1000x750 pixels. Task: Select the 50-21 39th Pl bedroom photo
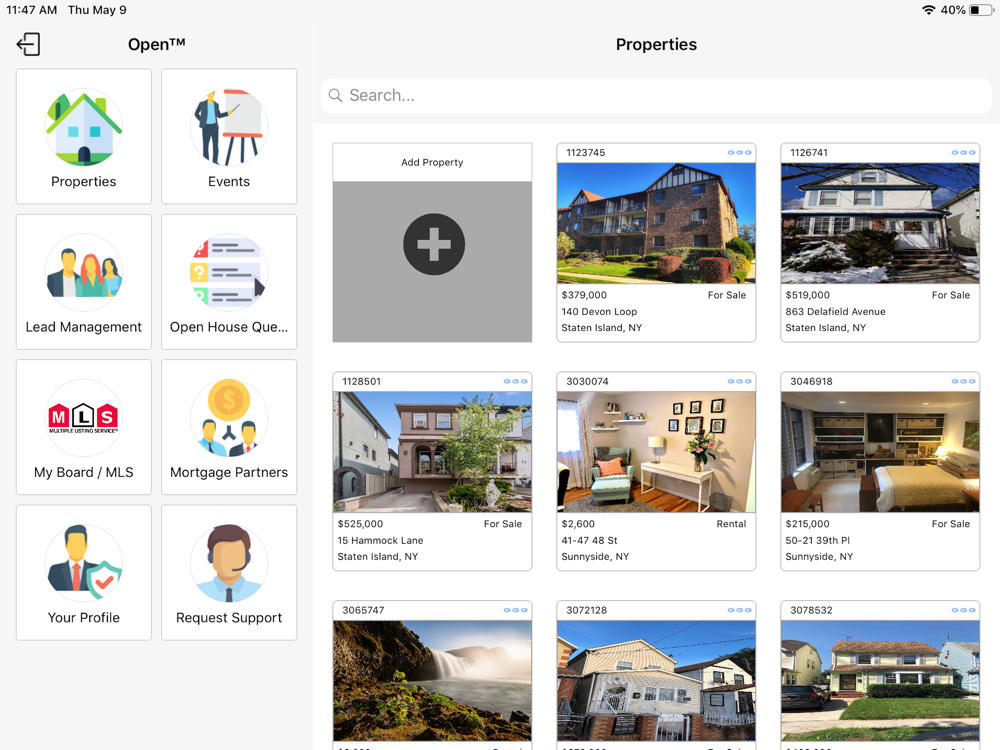point(880,452)
